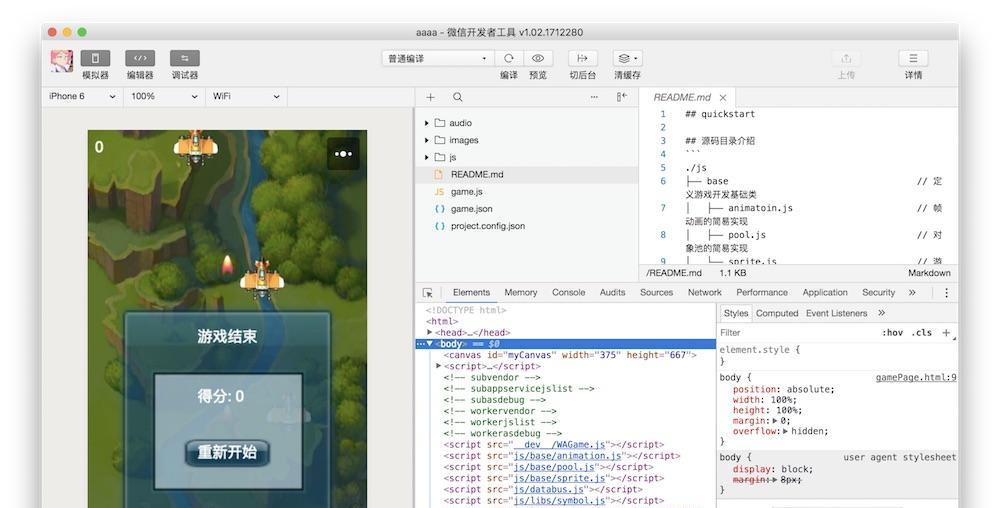Click the file search magnifier icon
The height and width of the screenshot is (508, 1000).
pos(458,98)
